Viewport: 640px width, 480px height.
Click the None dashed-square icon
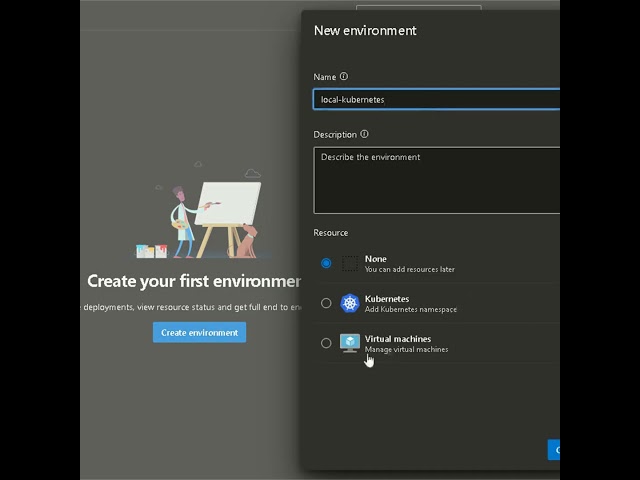pyautogui.click(x=350, y=263)
